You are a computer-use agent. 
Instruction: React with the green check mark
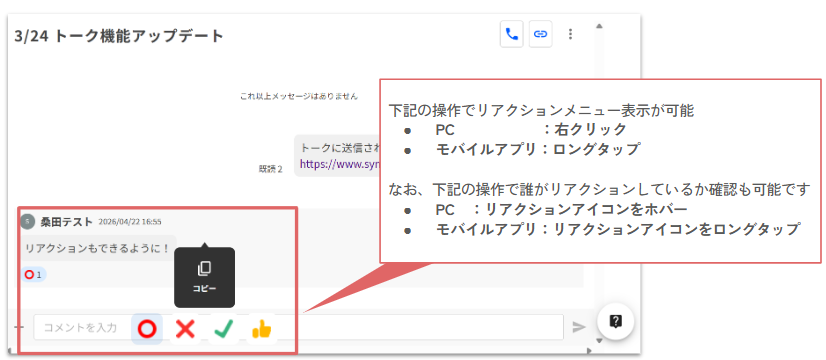(x=223, y=329)
